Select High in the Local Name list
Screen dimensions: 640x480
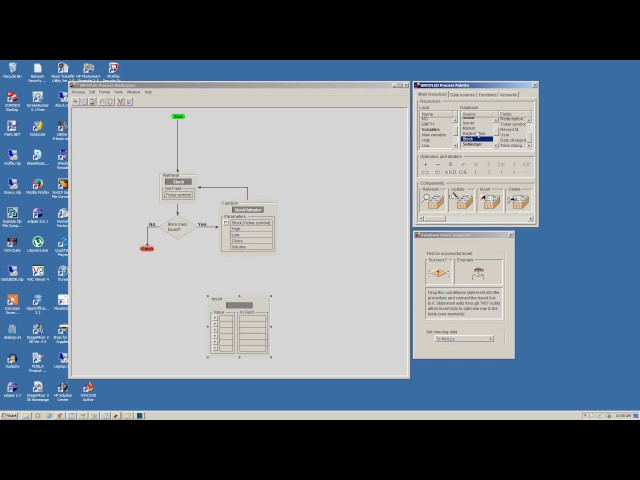(x=426, y=140)
